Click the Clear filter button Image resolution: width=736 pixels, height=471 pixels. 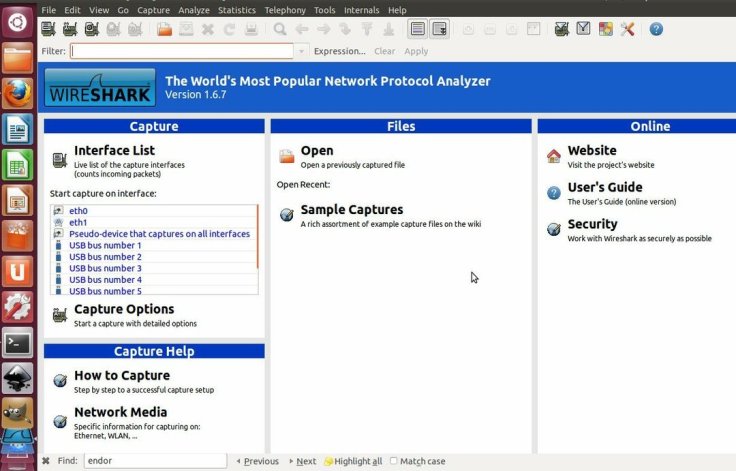pyautogui.click(x=384, y=51)
